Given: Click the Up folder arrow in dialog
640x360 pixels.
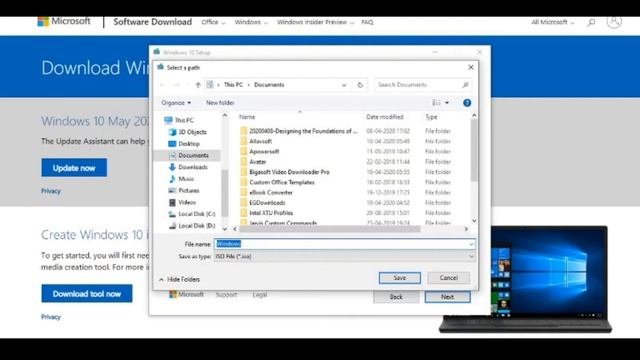Looking at the screenshot, I should coord(198,85).
